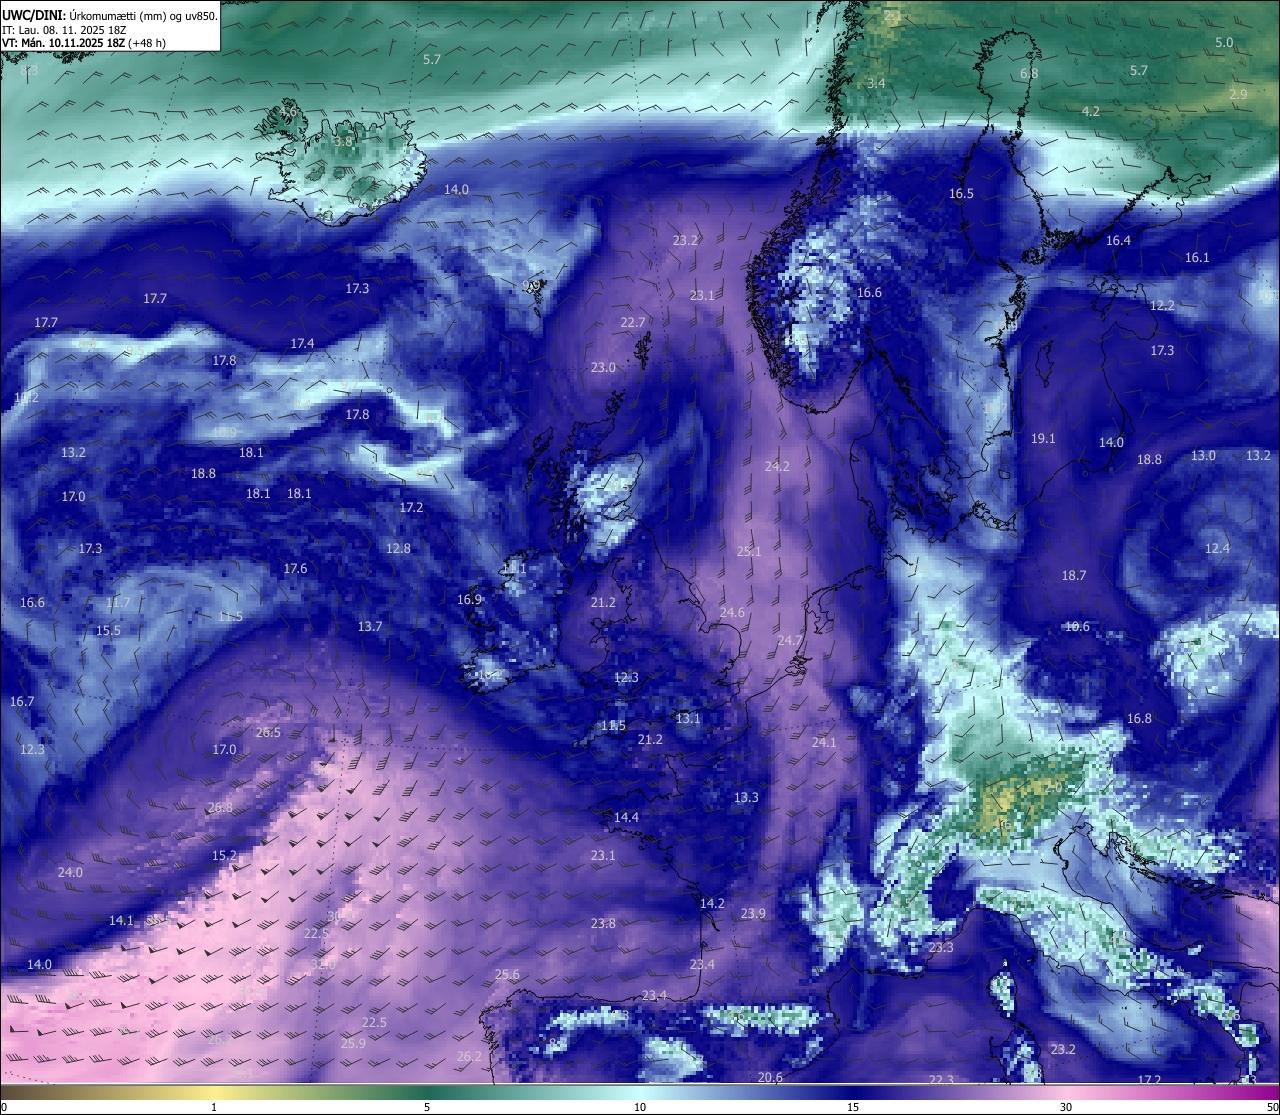
Task: Select the 12.8 value label
Action: click(x=398, y=549)
